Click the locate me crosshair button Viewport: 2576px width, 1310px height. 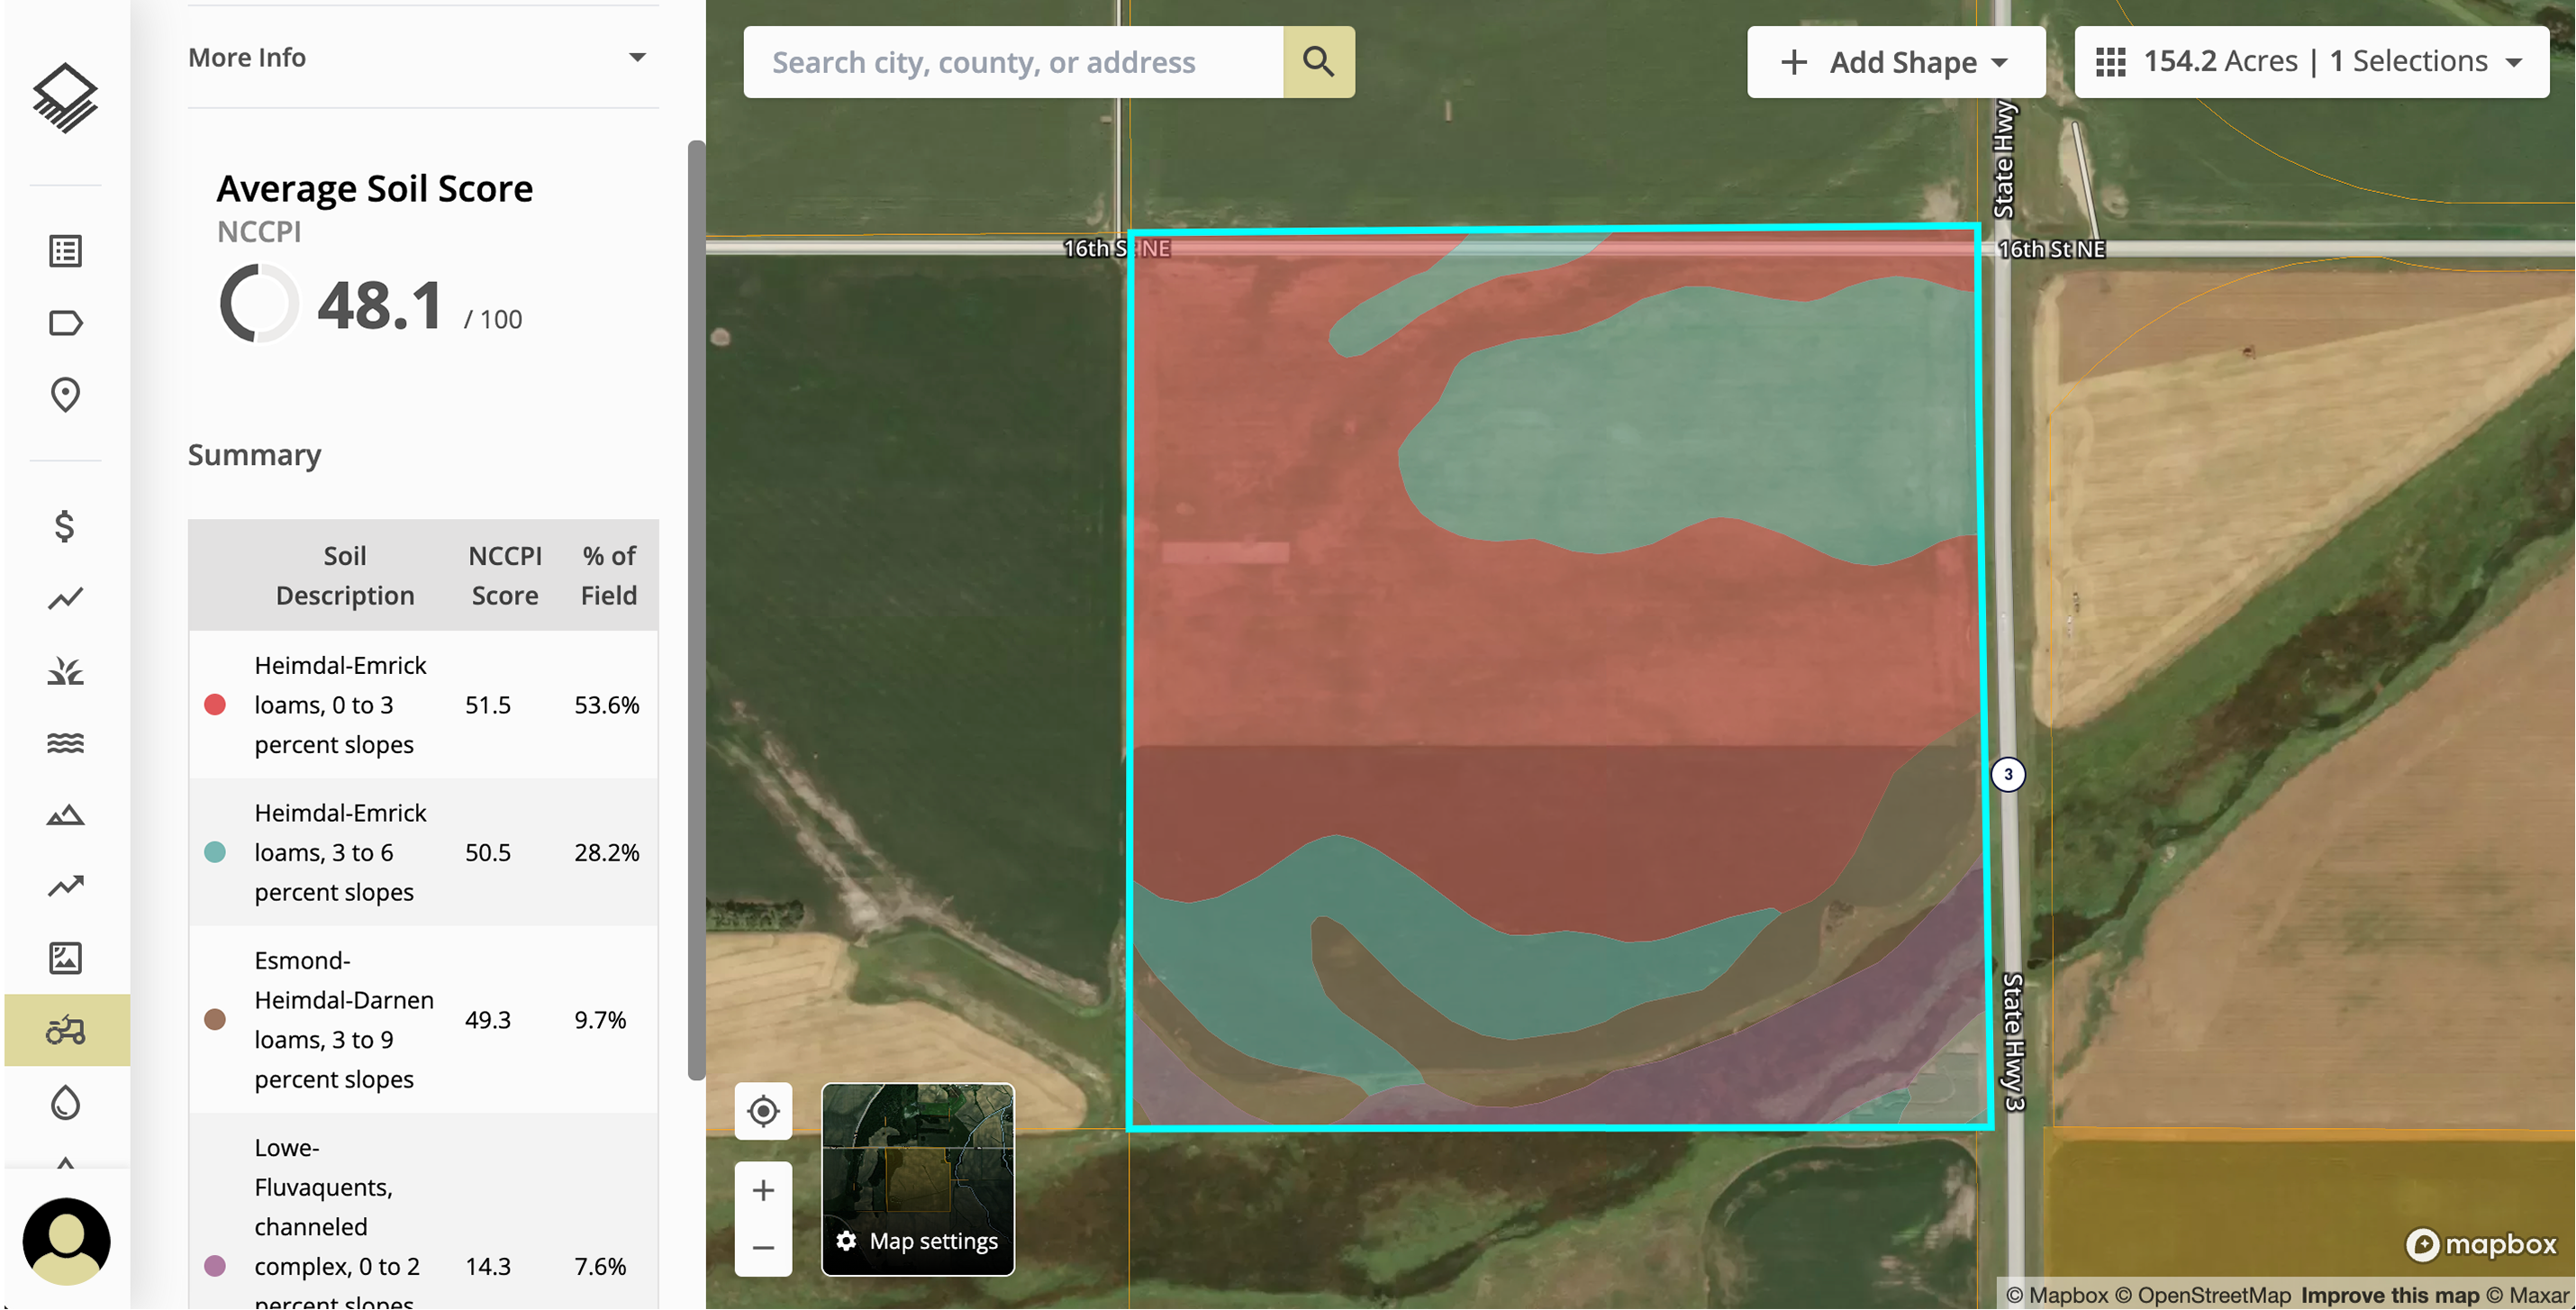coord(763,1111)
